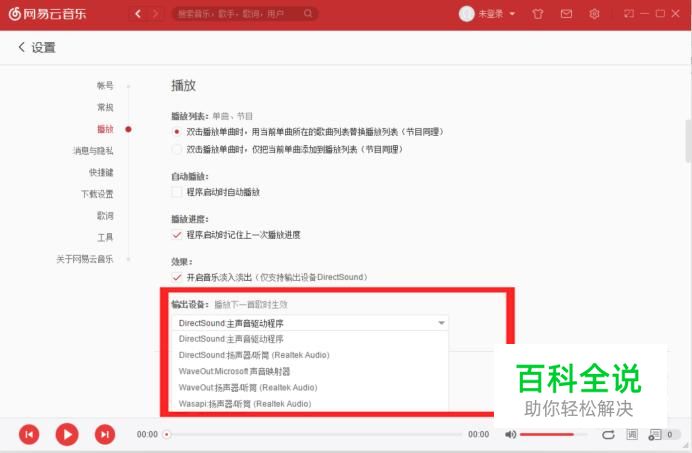The width and height of the screenshot is (692, 453).
Task: Select the 常规 settings section
Action: [105, 107]
